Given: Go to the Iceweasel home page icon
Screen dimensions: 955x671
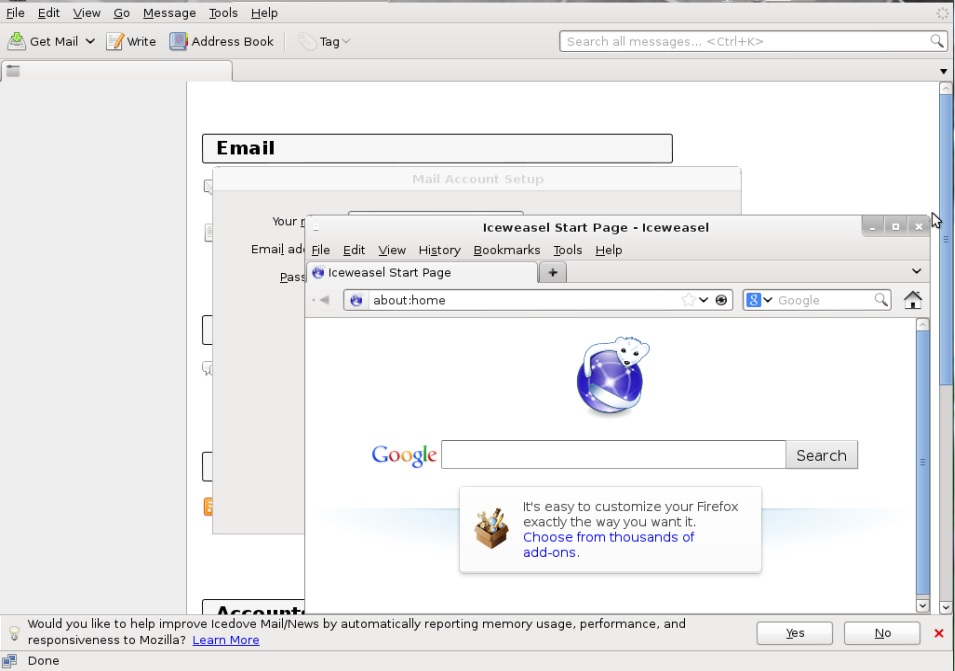Looking at the screenshot, I should 912,300.
